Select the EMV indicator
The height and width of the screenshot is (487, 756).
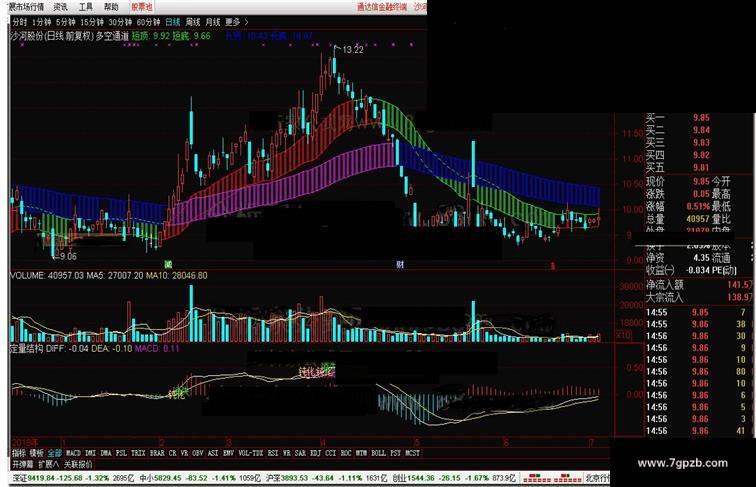(x=229, y=453)
